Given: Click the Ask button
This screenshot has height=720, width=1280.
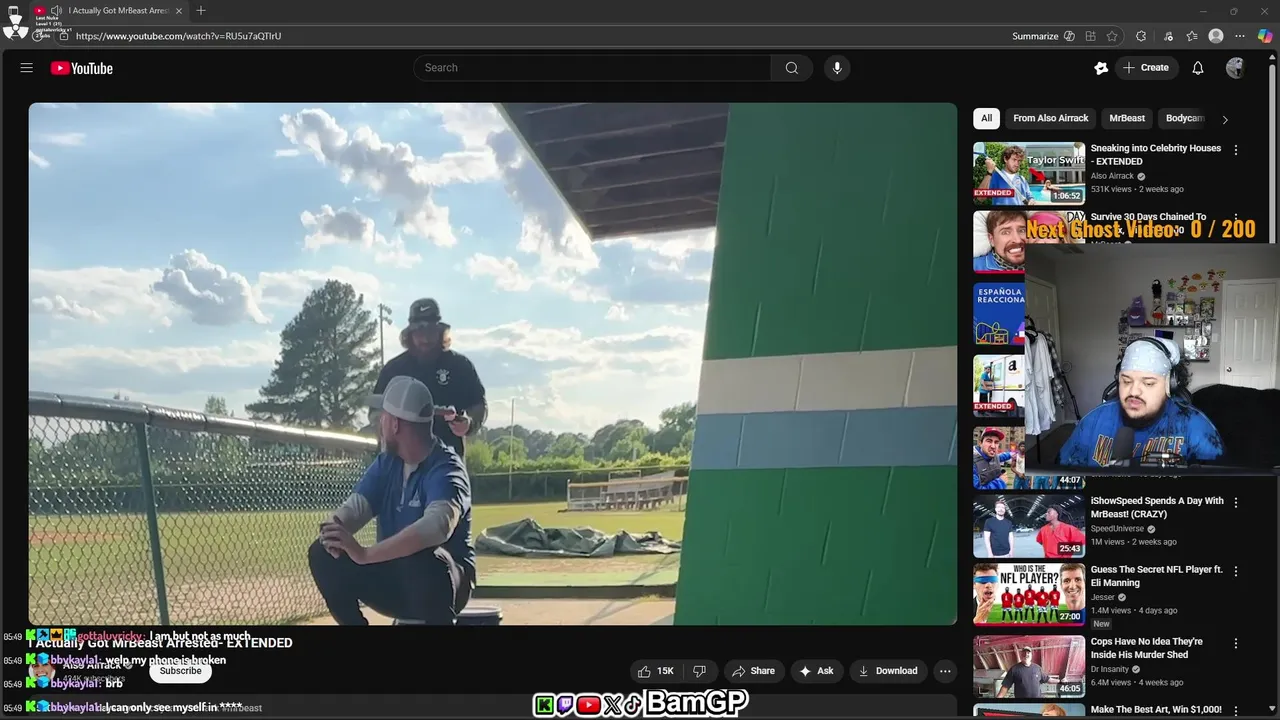Looking at the screenshot, I should point(816,671).
